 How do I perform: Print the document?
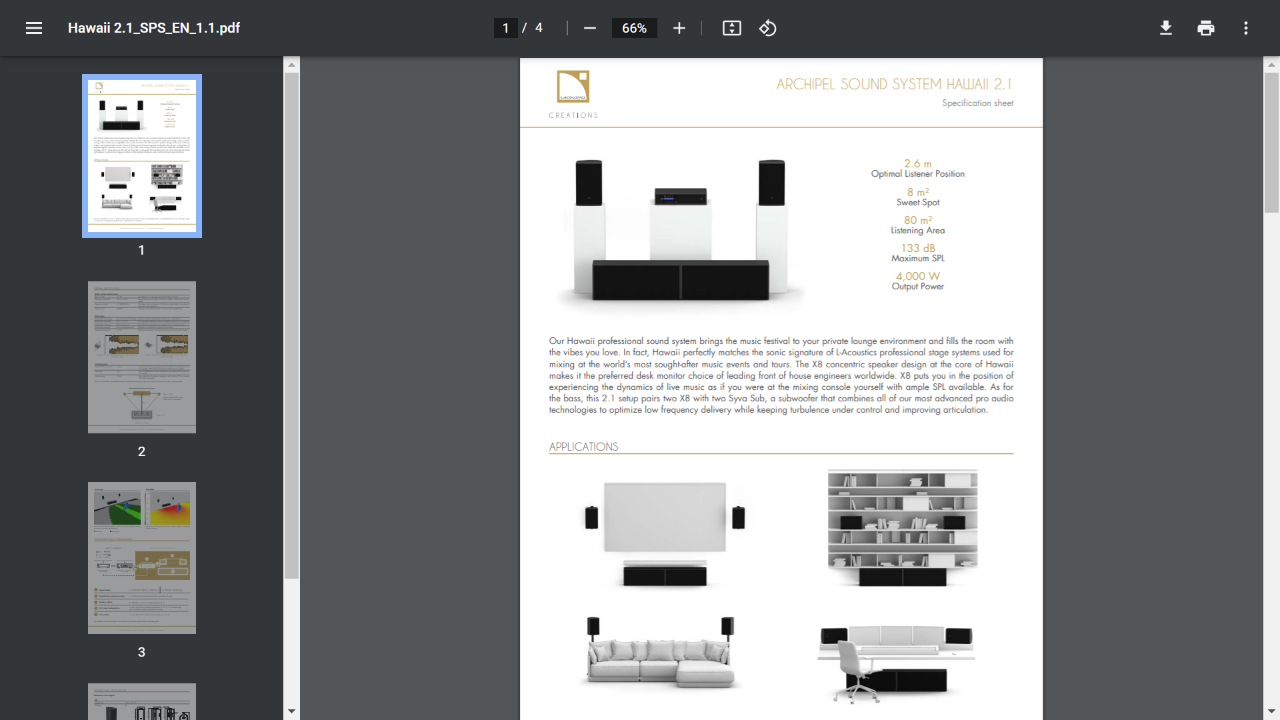(x=1206, y=28)
